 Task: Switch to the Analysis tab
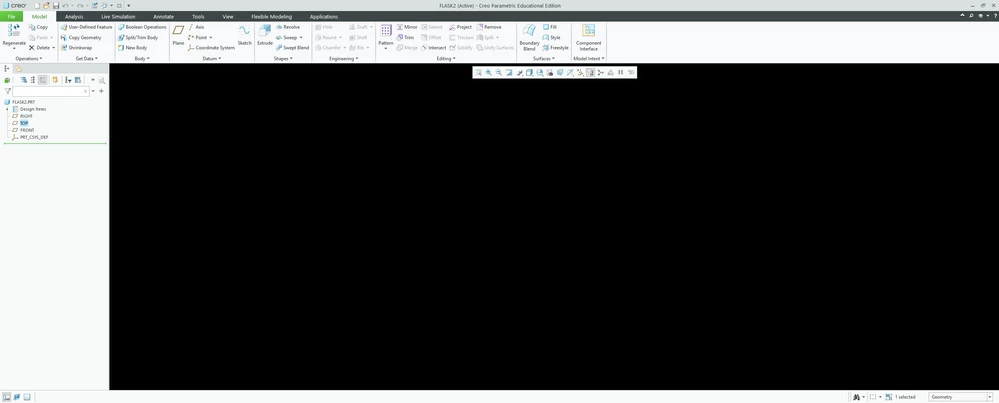coord(74,17)
